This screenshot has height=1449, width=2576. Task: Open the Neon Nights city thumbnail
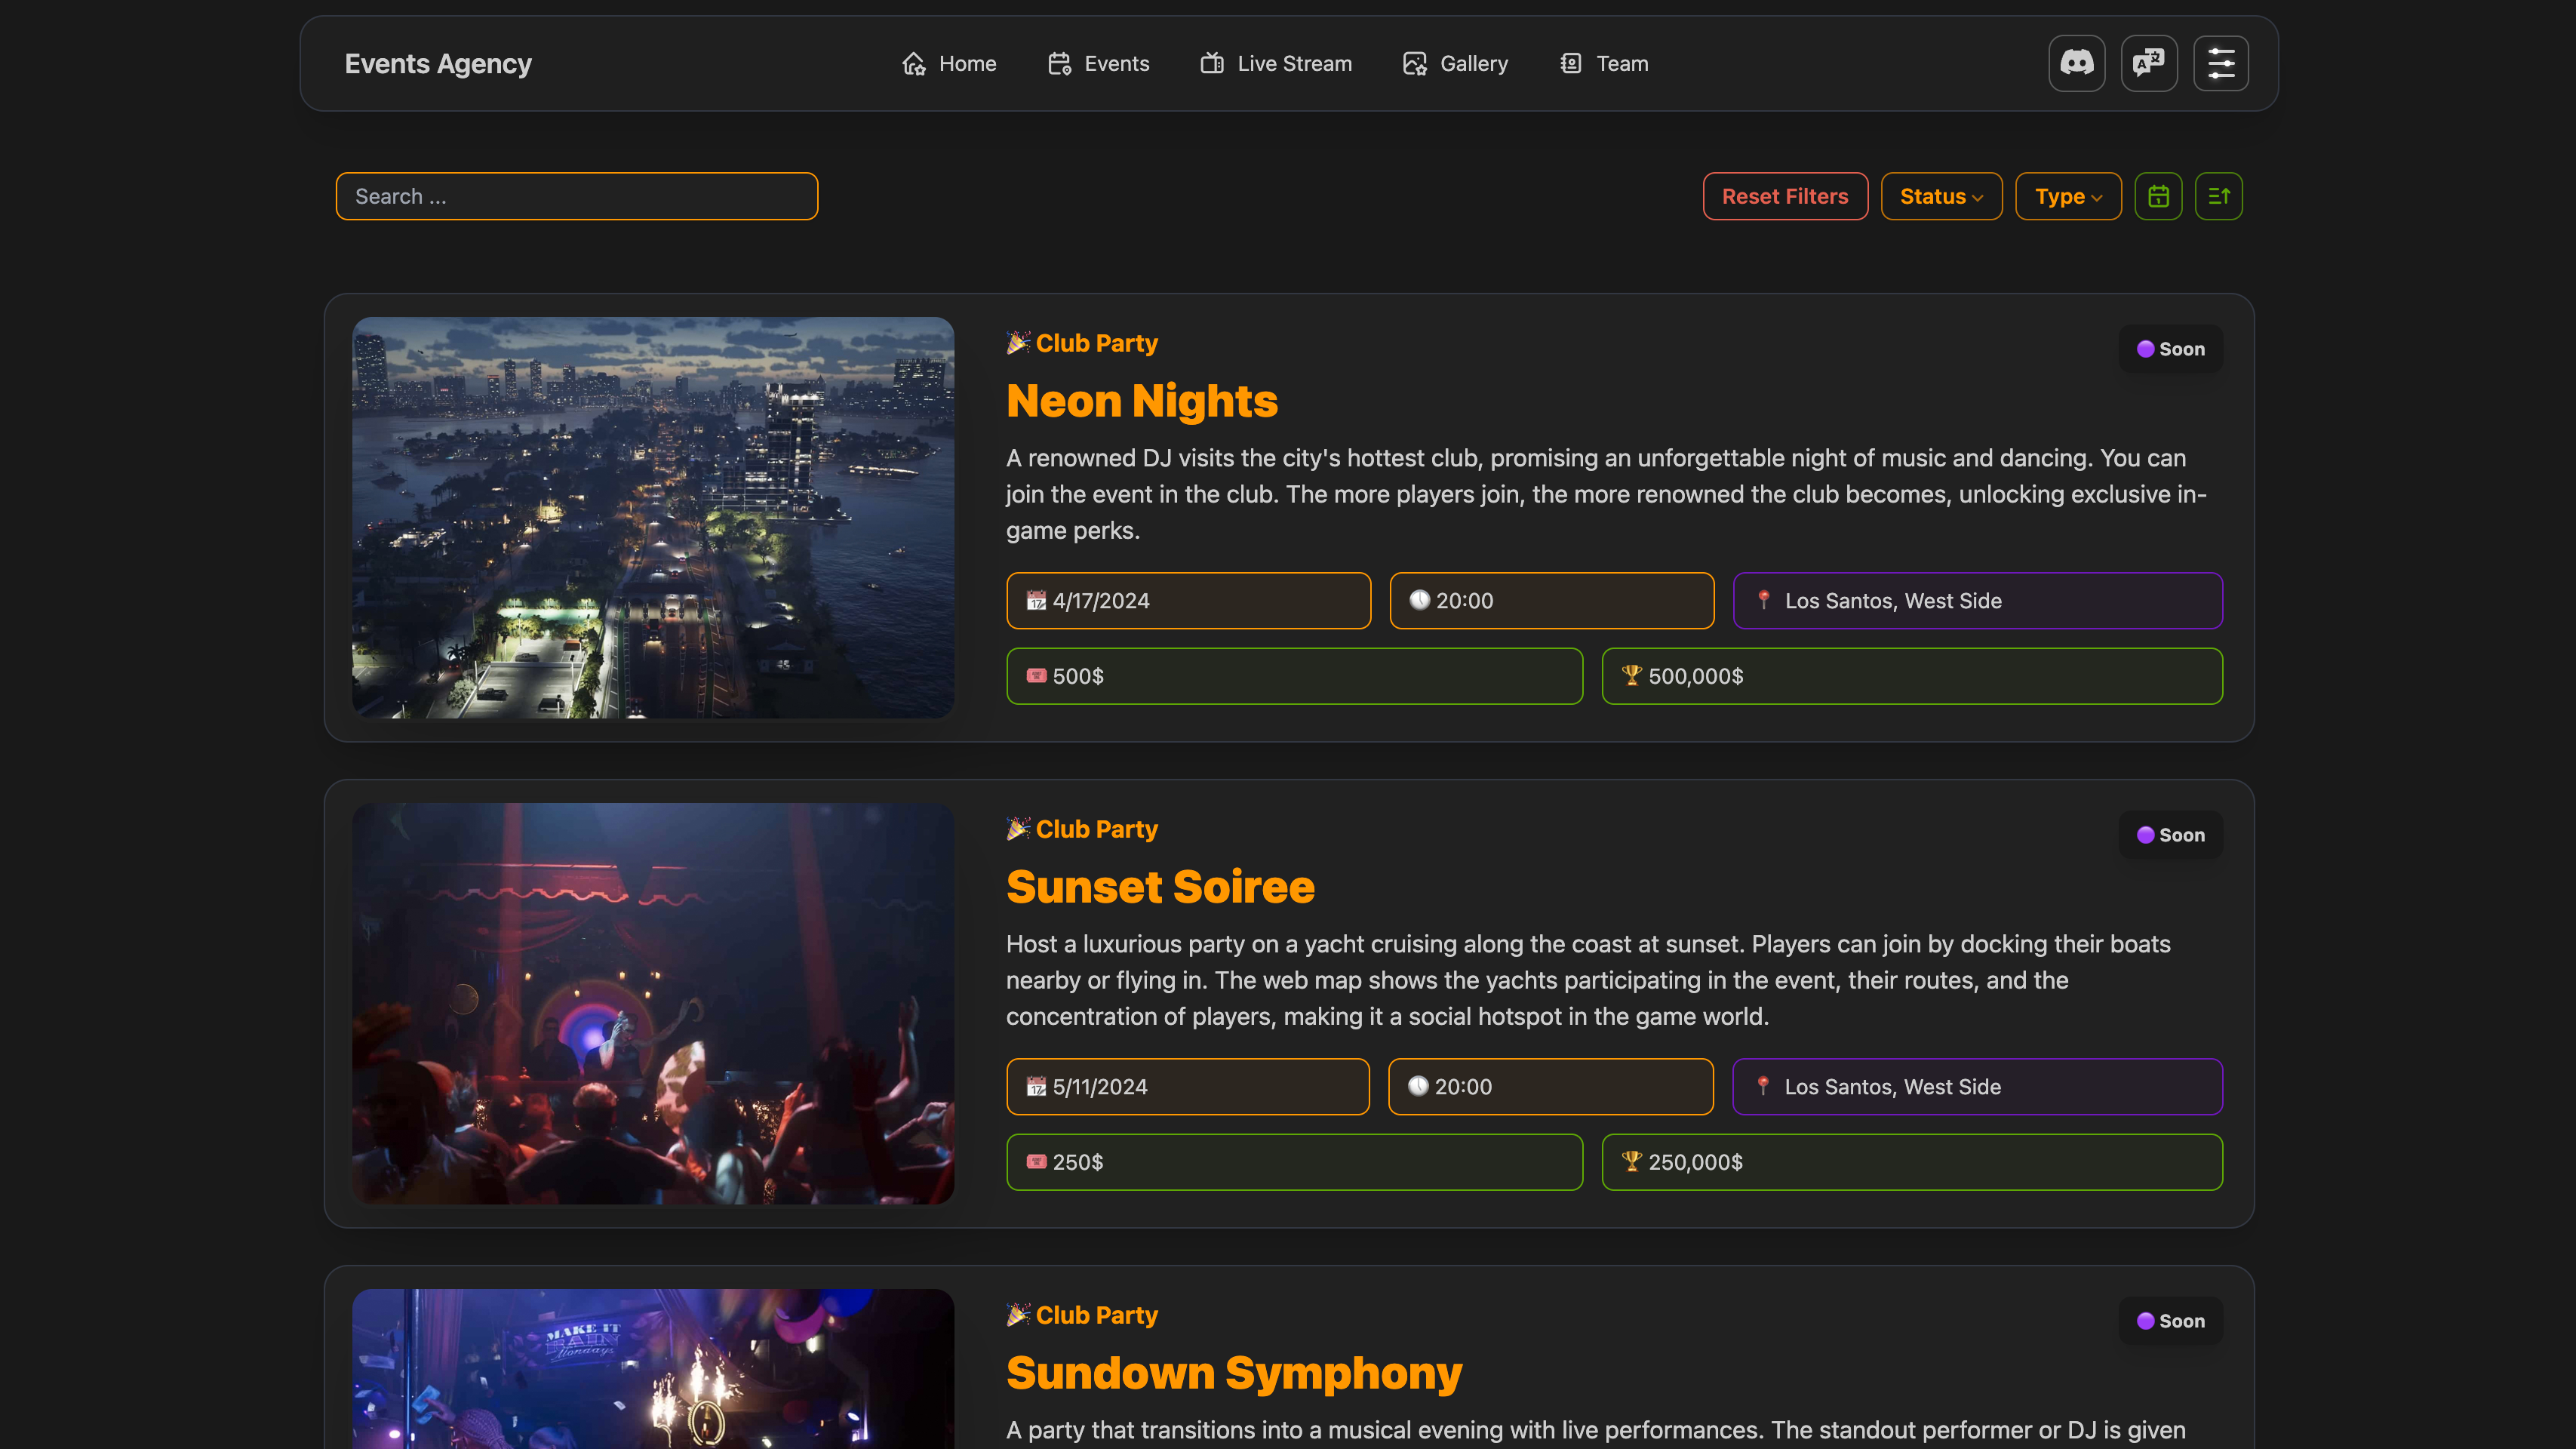(x=653, y=517)
